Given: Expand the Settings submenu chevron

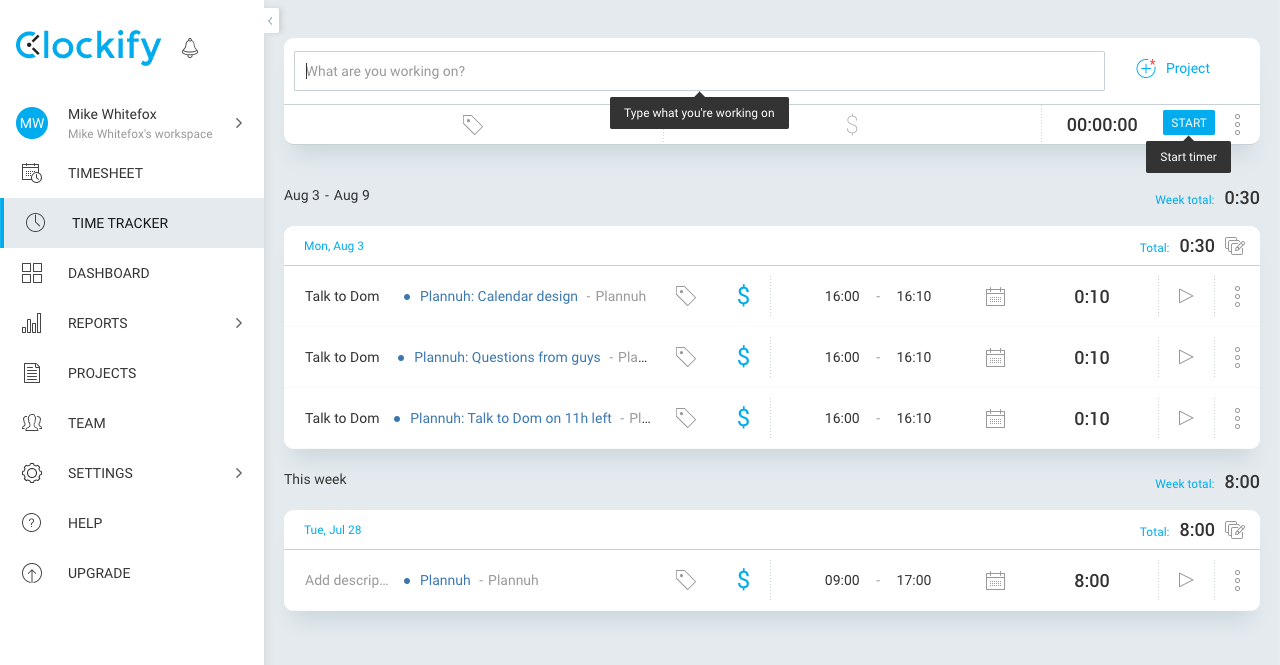Looking at the screenshot, I should (239, 473).
